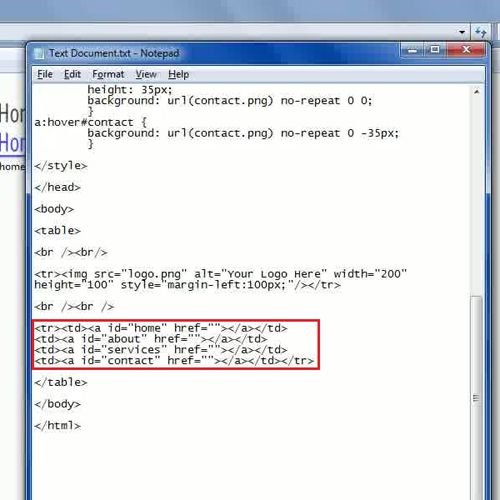Viewport: 500px width, 500px height.
Task: Click the Notepad document icon in title bar
Action: (39, 53)
